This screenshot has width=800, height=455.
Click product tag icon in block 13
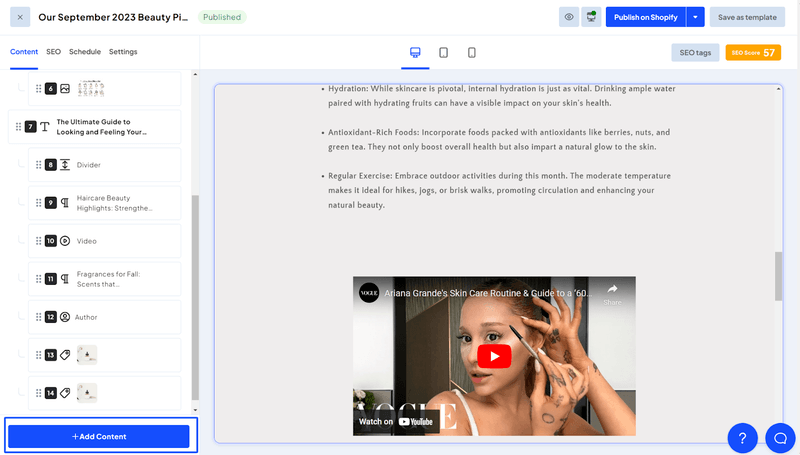(65, 355)
